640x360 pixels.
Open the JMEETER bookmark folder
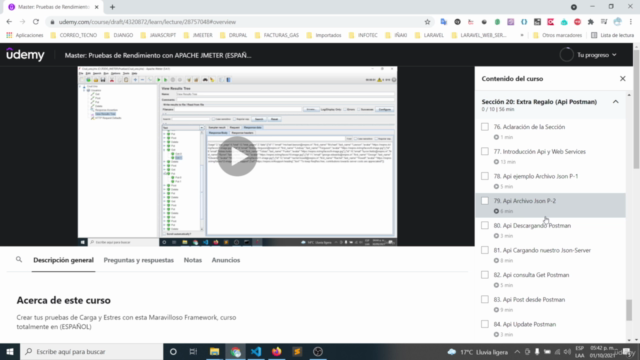198,35
